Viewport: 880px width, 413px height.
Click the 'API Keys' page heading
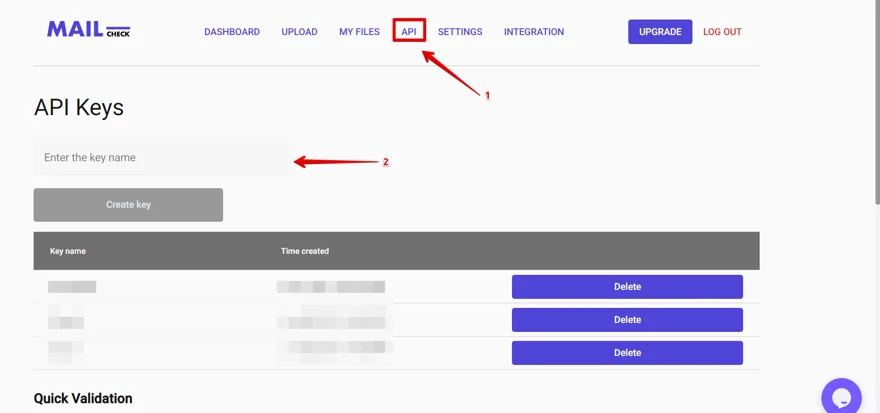click(x=79, y=107)
